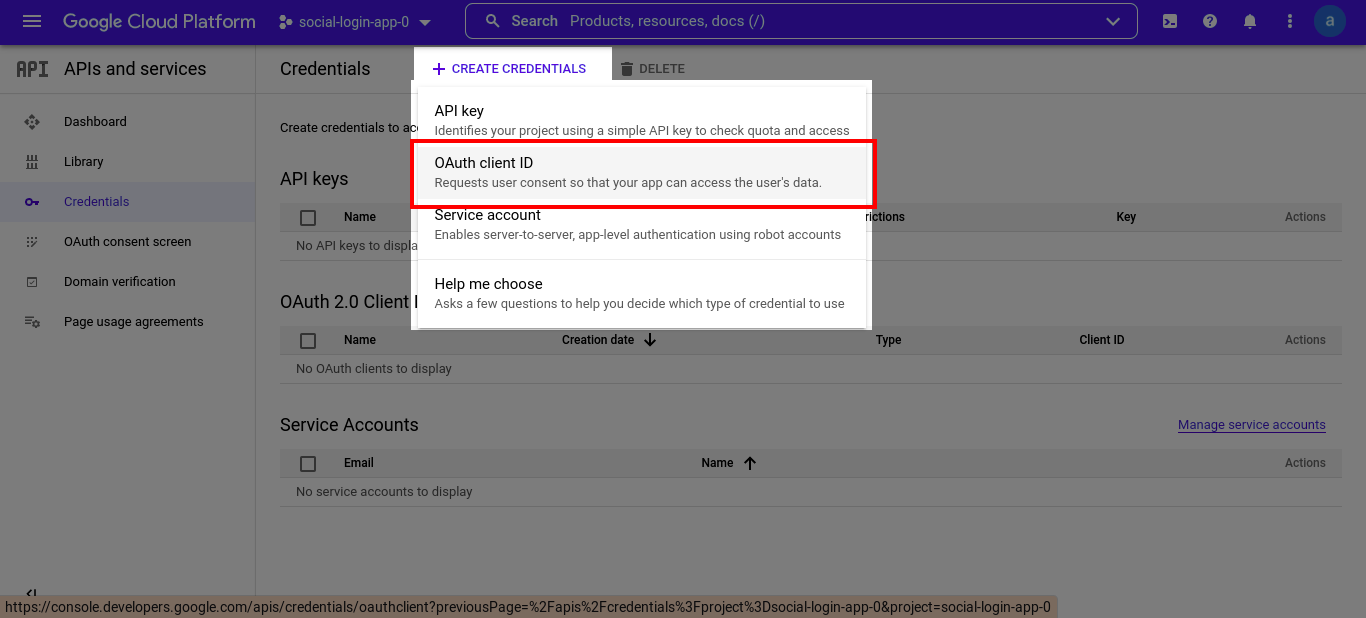
Task: Open the notifications bell
Action: (x=1250, y=21)
